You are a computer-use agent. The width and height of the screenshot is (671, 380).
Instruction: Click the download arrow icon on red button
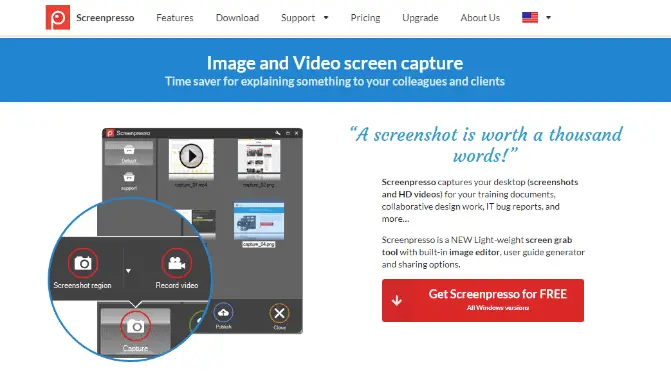[397, 300]
